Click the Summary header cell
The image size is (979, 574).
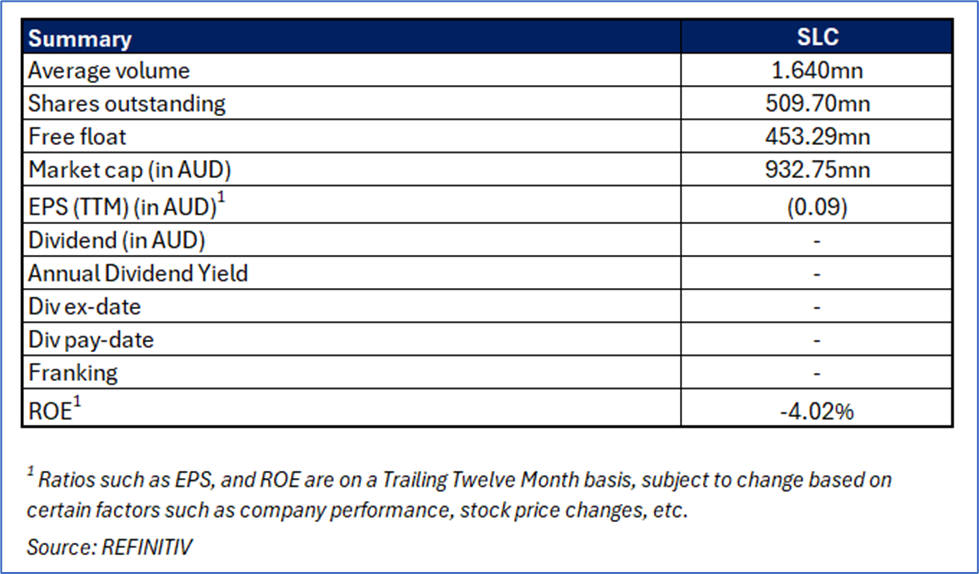[80, 39]
